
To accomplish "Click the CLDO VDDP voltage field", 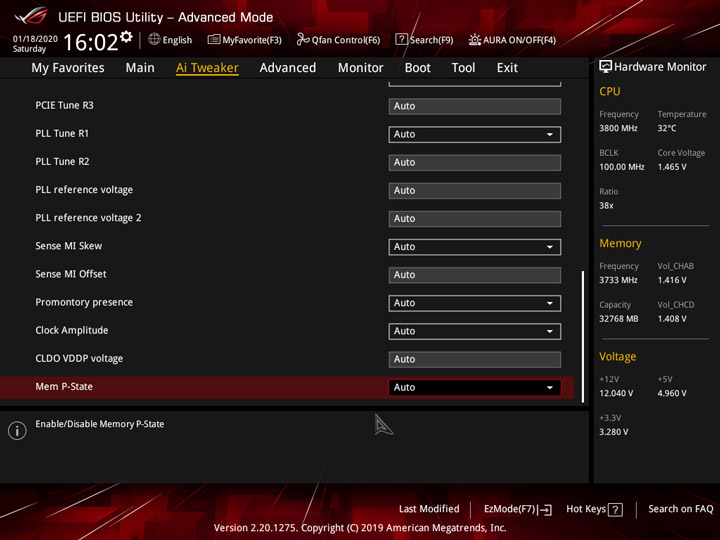I will (474, 360).
